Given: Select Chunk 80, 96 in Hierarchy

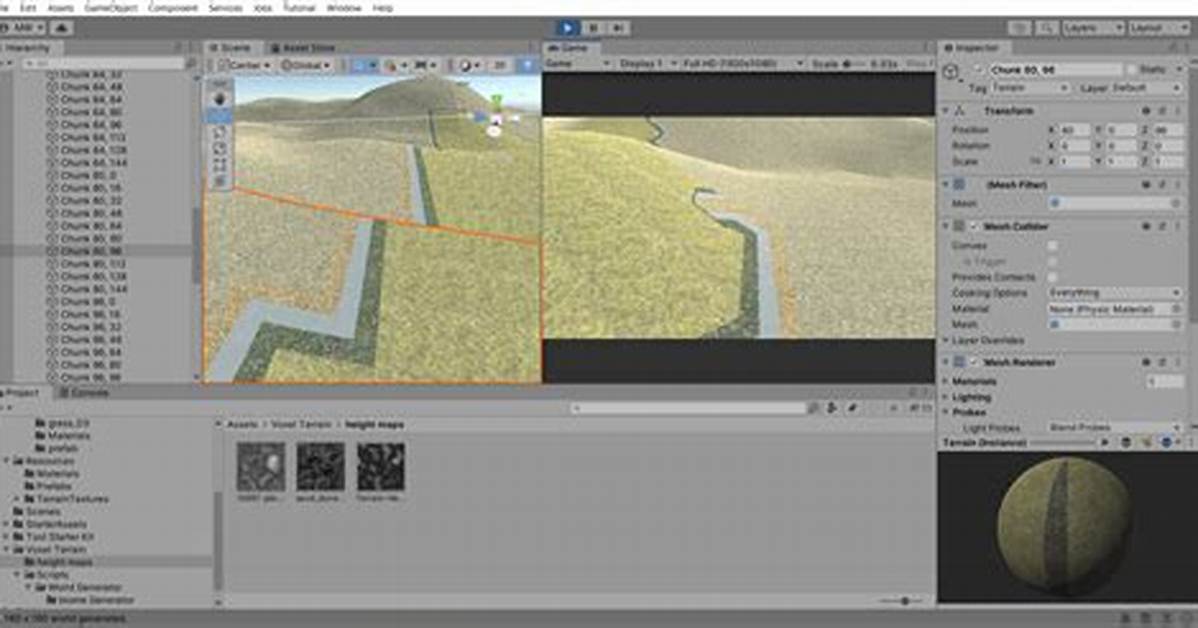Looking at the screenshot, I should pos(92,251).
